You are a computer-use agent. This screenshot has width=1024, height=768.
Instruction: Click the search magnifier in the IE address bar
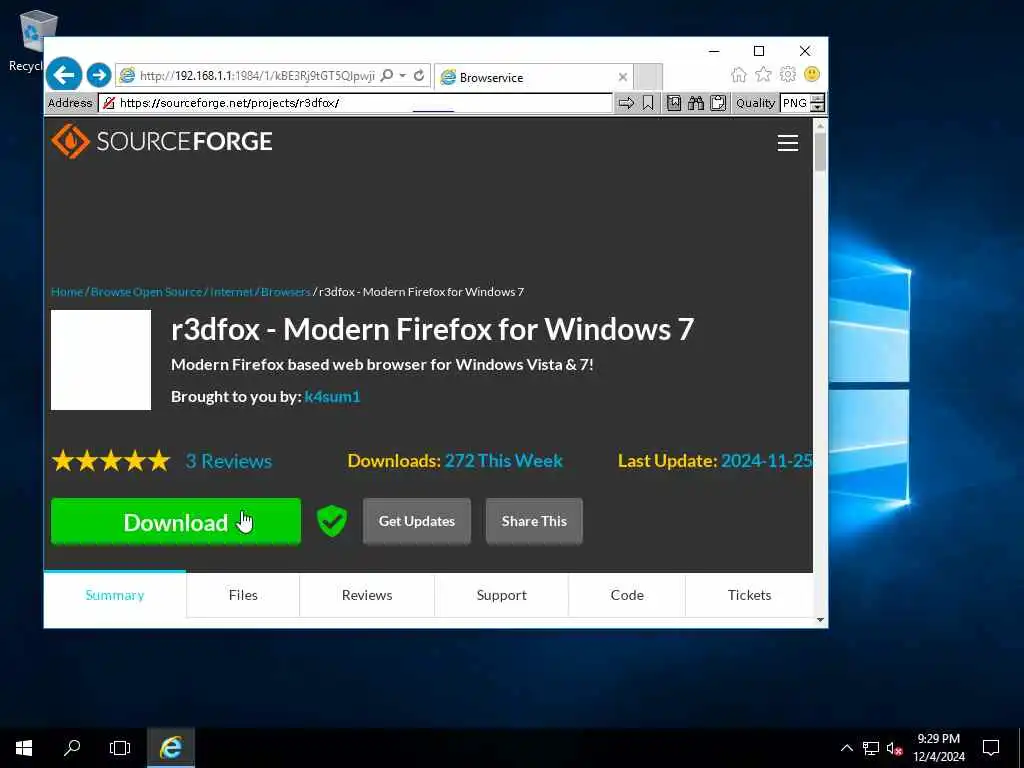click(387, 76)
